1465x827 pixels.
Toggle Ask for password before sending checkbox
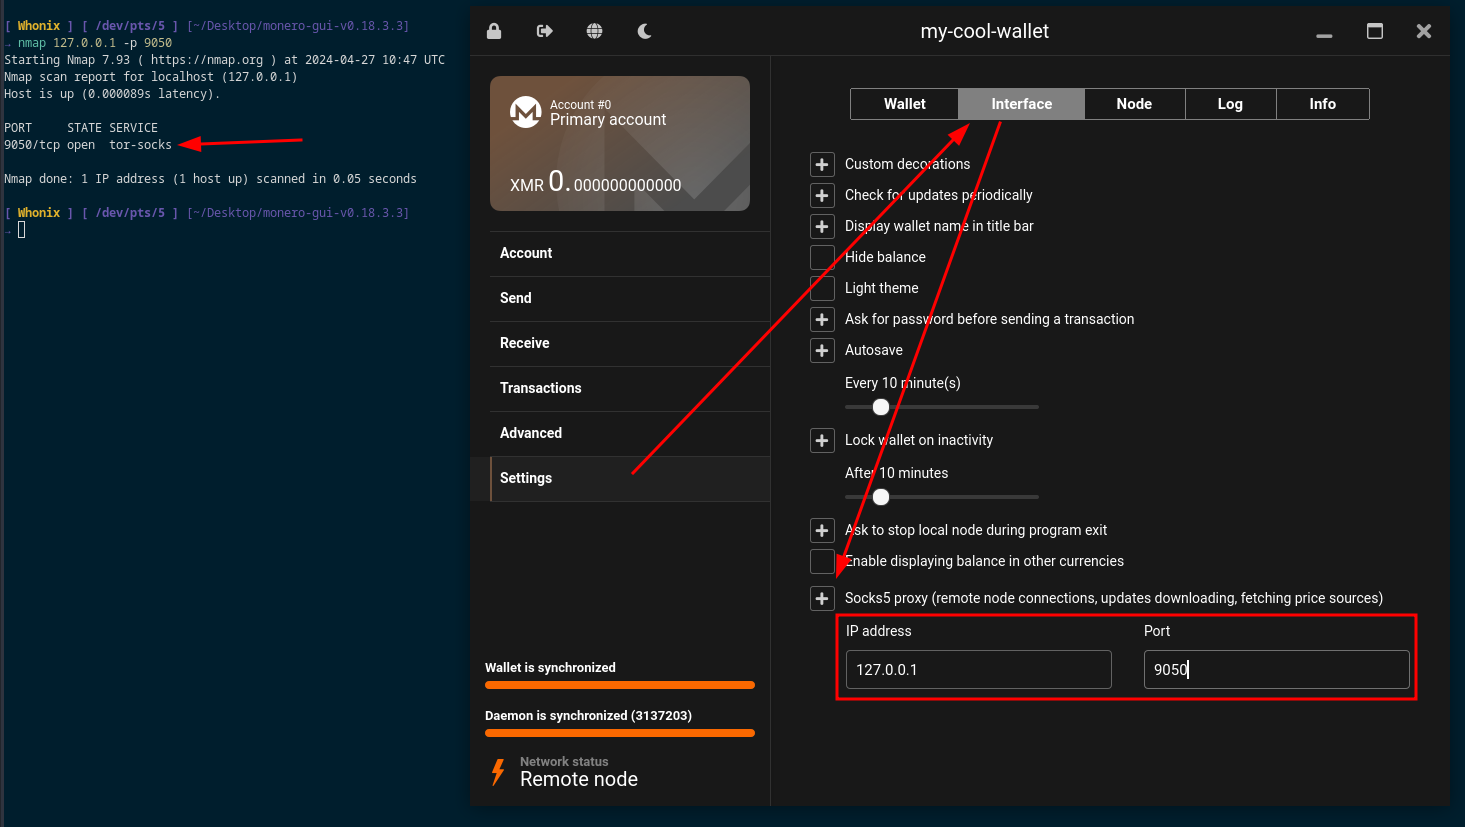[x=822, y=319]
